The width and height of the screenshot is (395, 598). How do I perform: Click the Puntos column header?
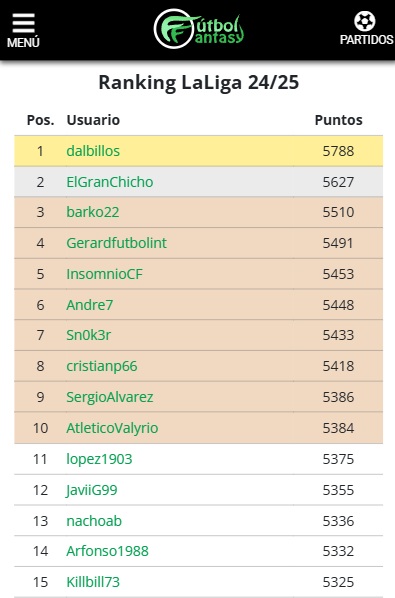point(339,120)
